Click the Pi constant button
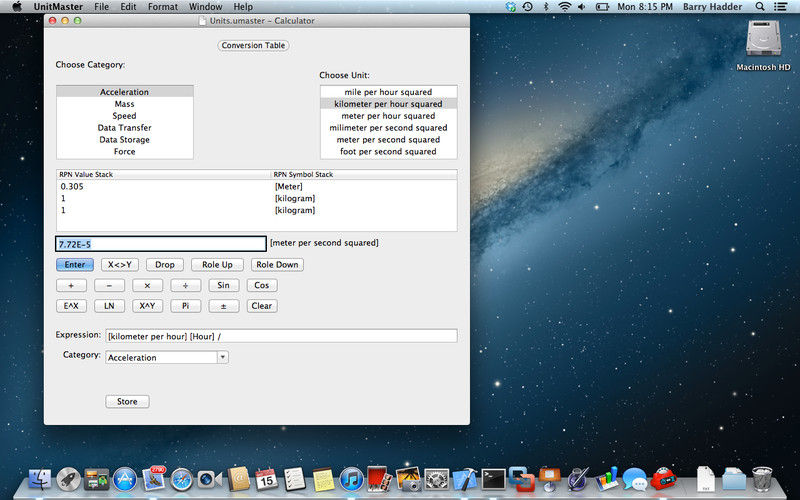 [x=185, y=306]
